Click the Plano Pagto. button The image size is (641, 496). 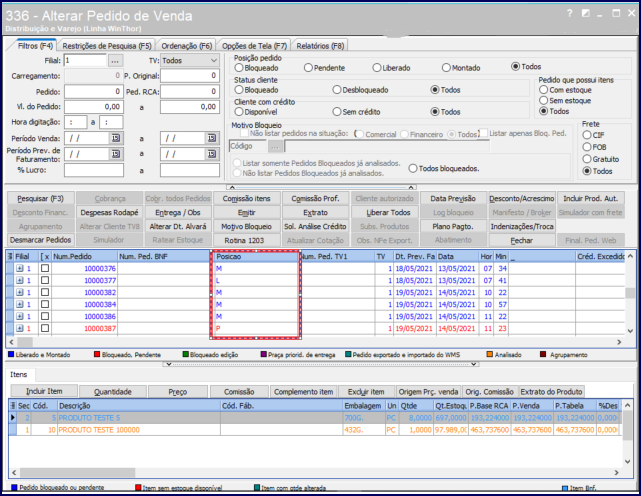coord(453,227)
